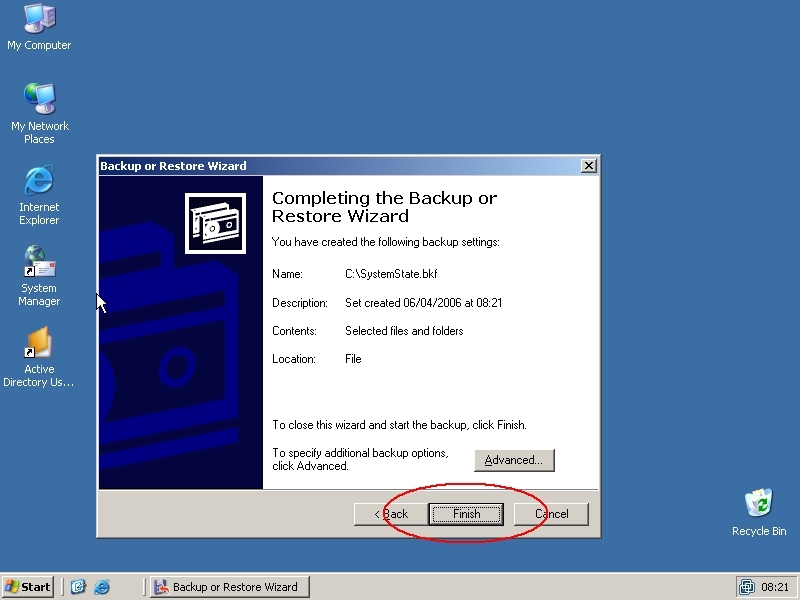
Task: Select the Active Directory Users shortcut icon
Action: [39, 357]
